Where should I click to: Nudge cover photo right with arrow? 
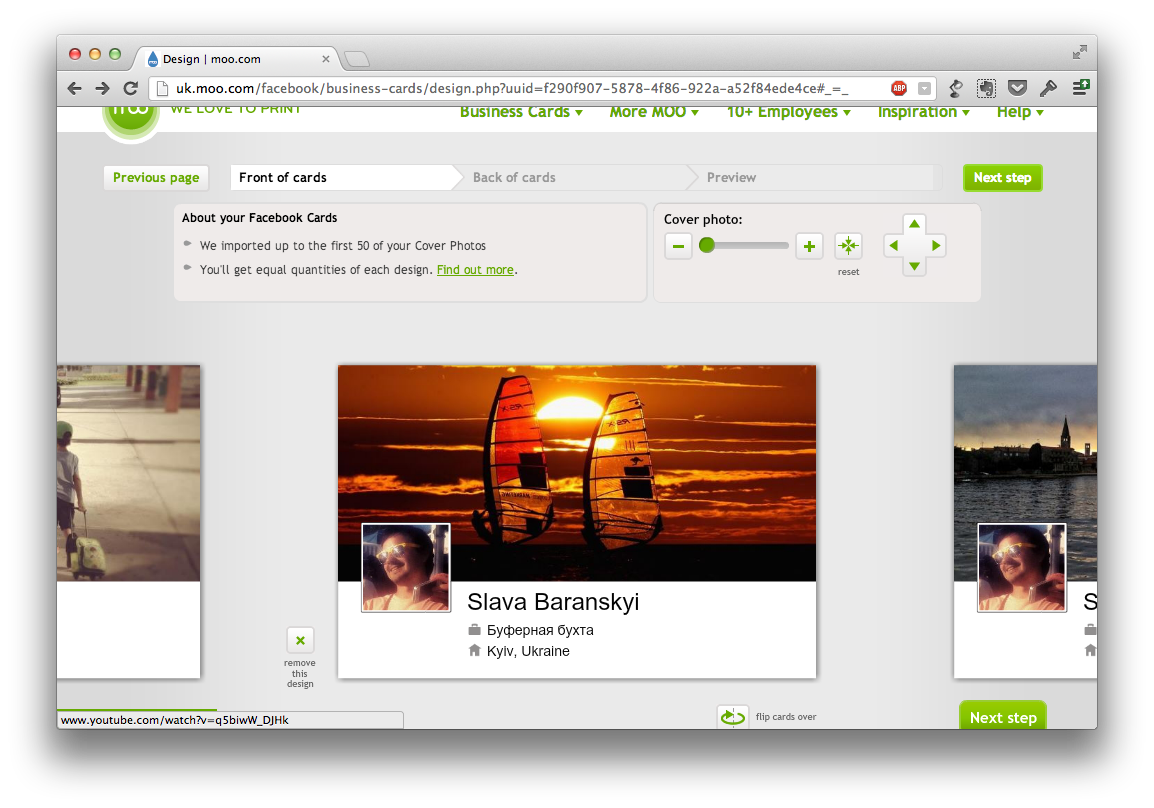tap(936, 246)
